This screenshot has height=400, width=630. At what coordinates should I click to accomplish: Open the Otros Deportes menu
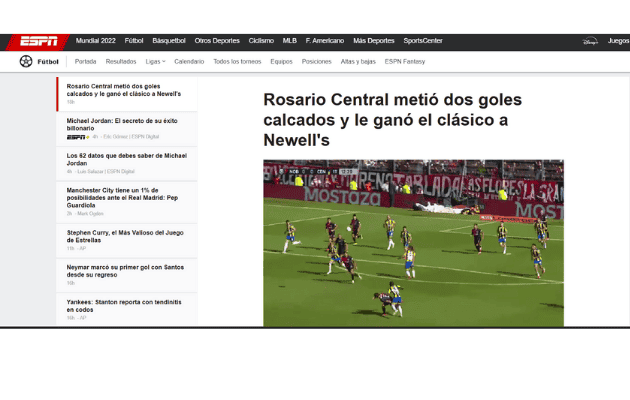pos(217,41)
